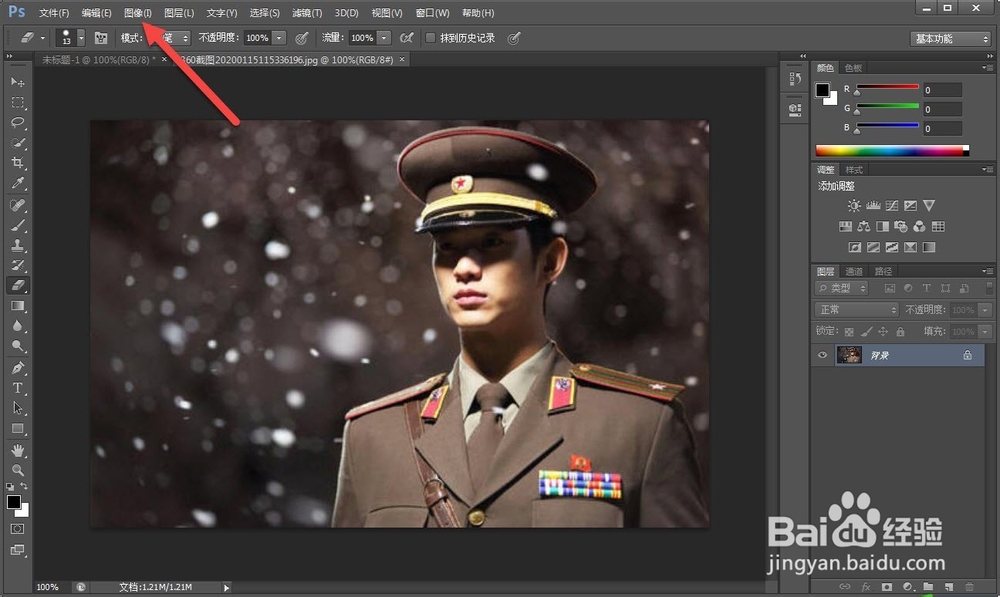Set the foreground color in toolbox
Screen dimensions: 1000x597
pos(13,502)
